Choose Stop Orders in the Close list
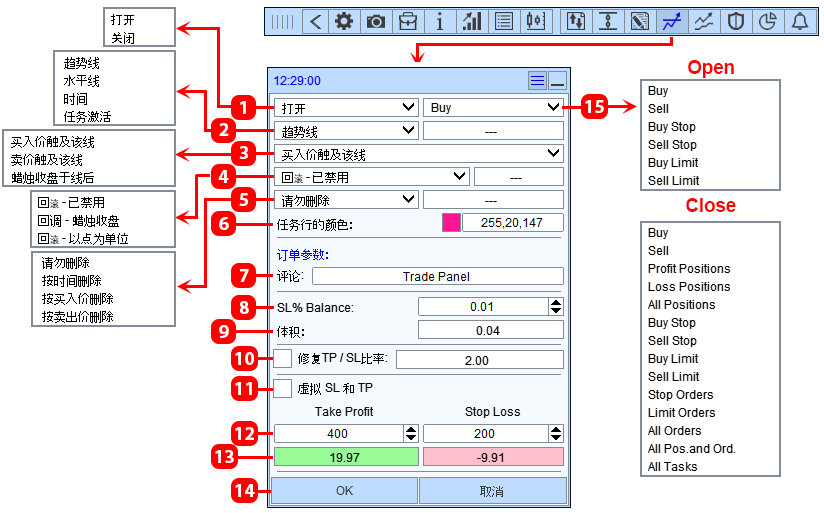 coord(681,394)
